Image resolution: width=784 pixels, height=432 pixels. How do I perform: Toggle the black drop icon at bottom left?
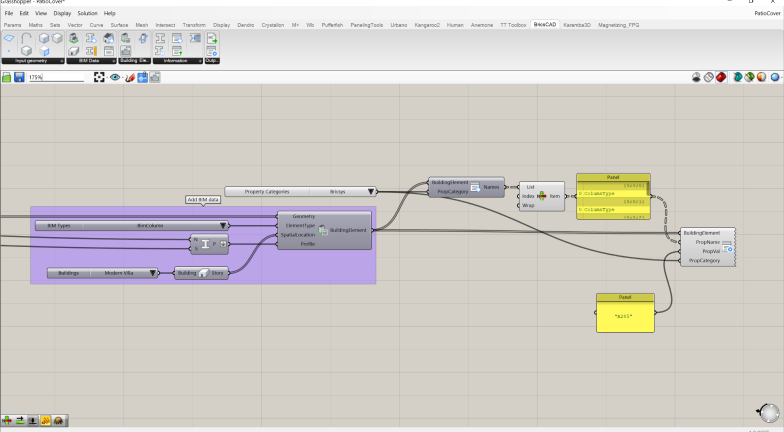click(32, 420)
